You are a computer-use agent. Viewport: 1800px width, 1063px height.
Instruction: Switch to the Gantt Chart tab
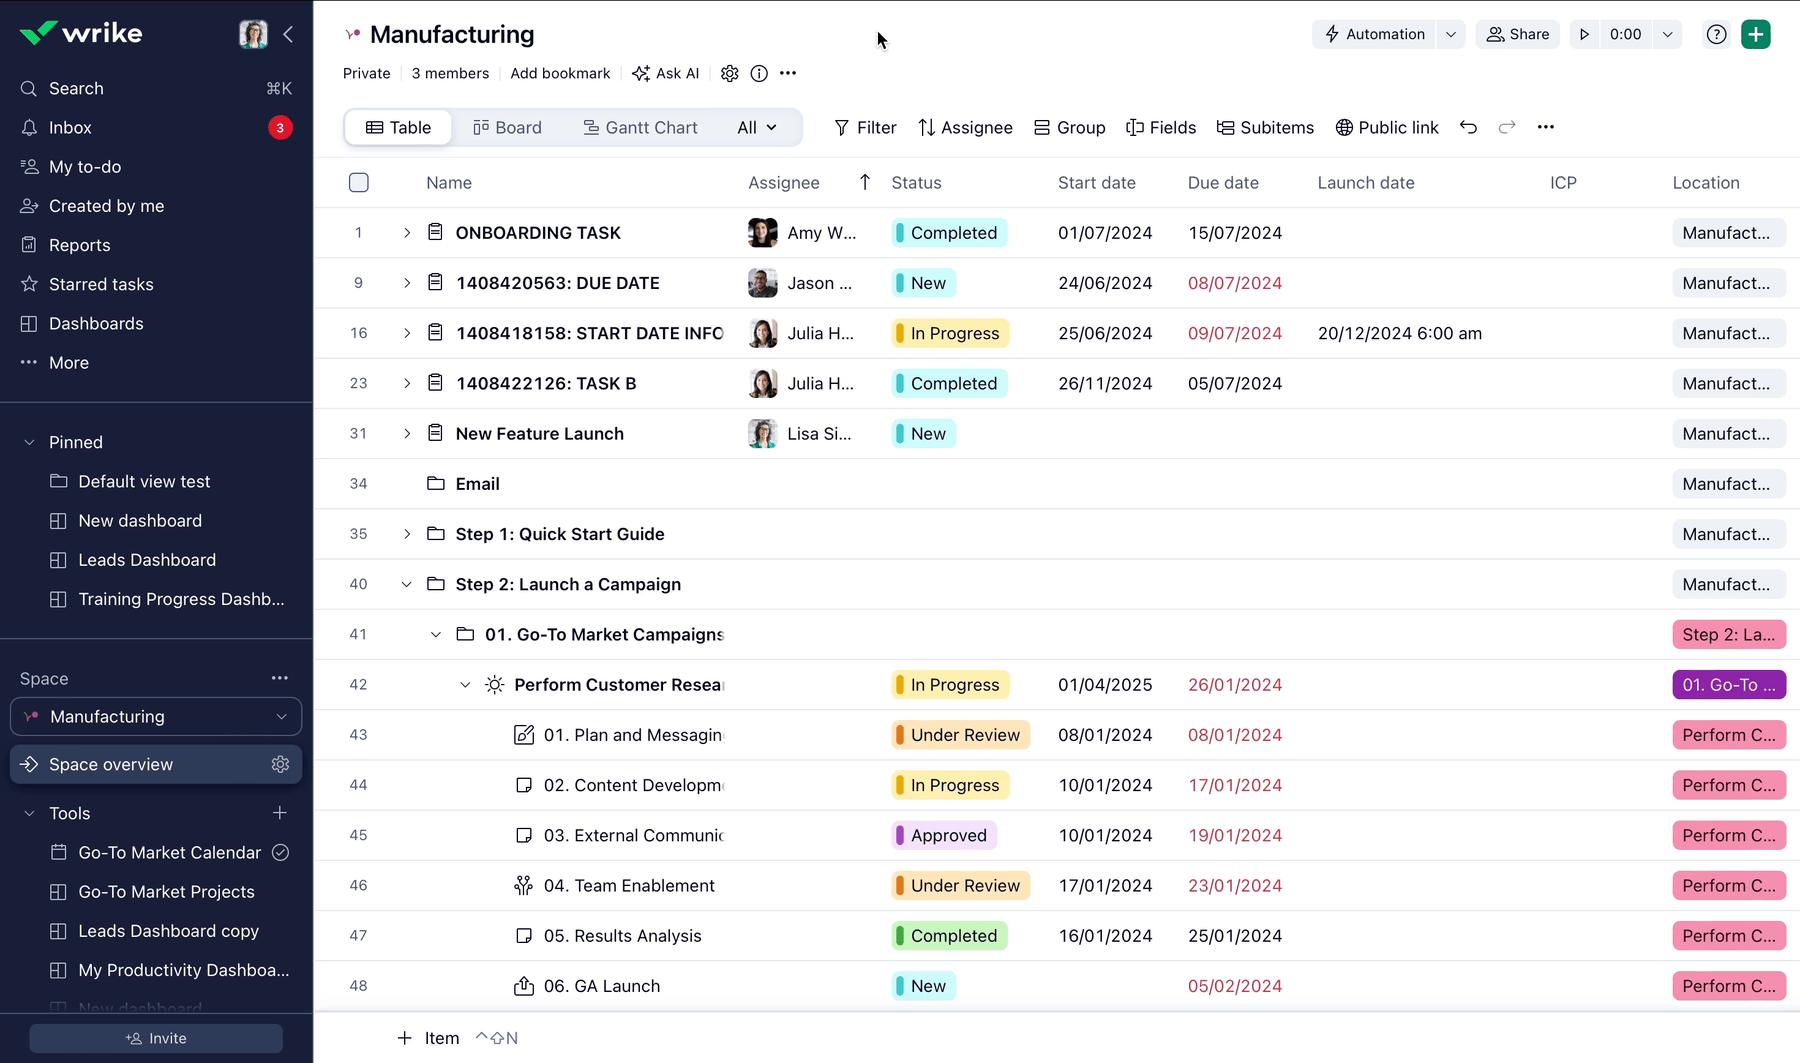[x=640, y=127]
